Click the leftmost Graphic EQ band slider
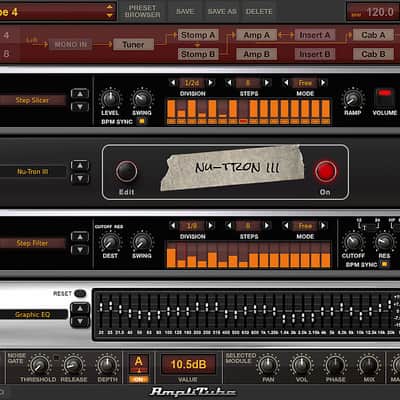The image size is (400, 400). (x=101, y=307)
